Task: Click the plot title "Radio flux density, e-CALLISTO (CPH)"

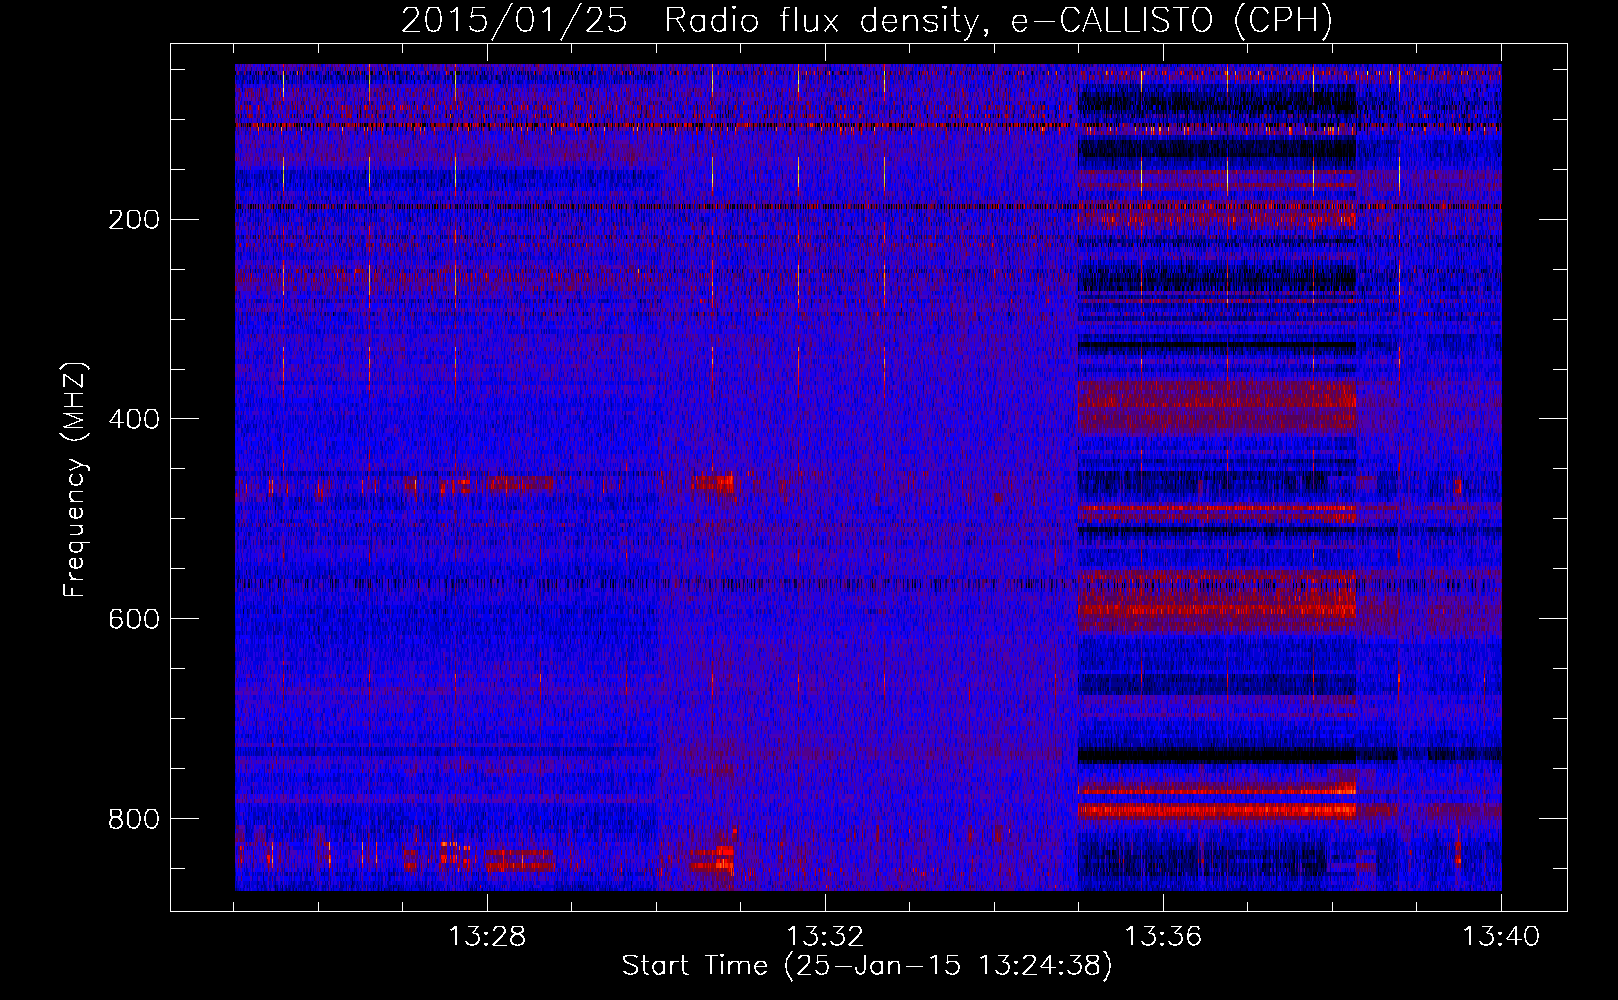Action: pos(998,21)
